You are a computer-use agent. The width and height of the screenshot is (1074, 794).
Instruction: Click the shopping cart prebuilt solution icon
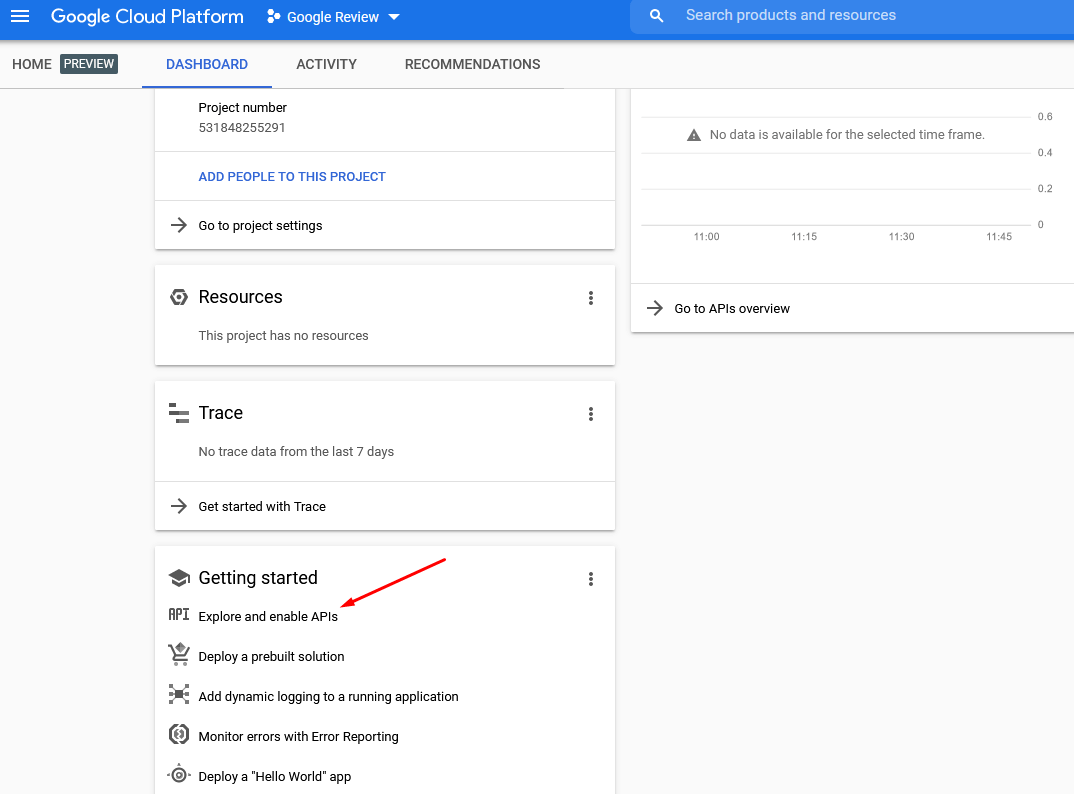tap(179, 654)
